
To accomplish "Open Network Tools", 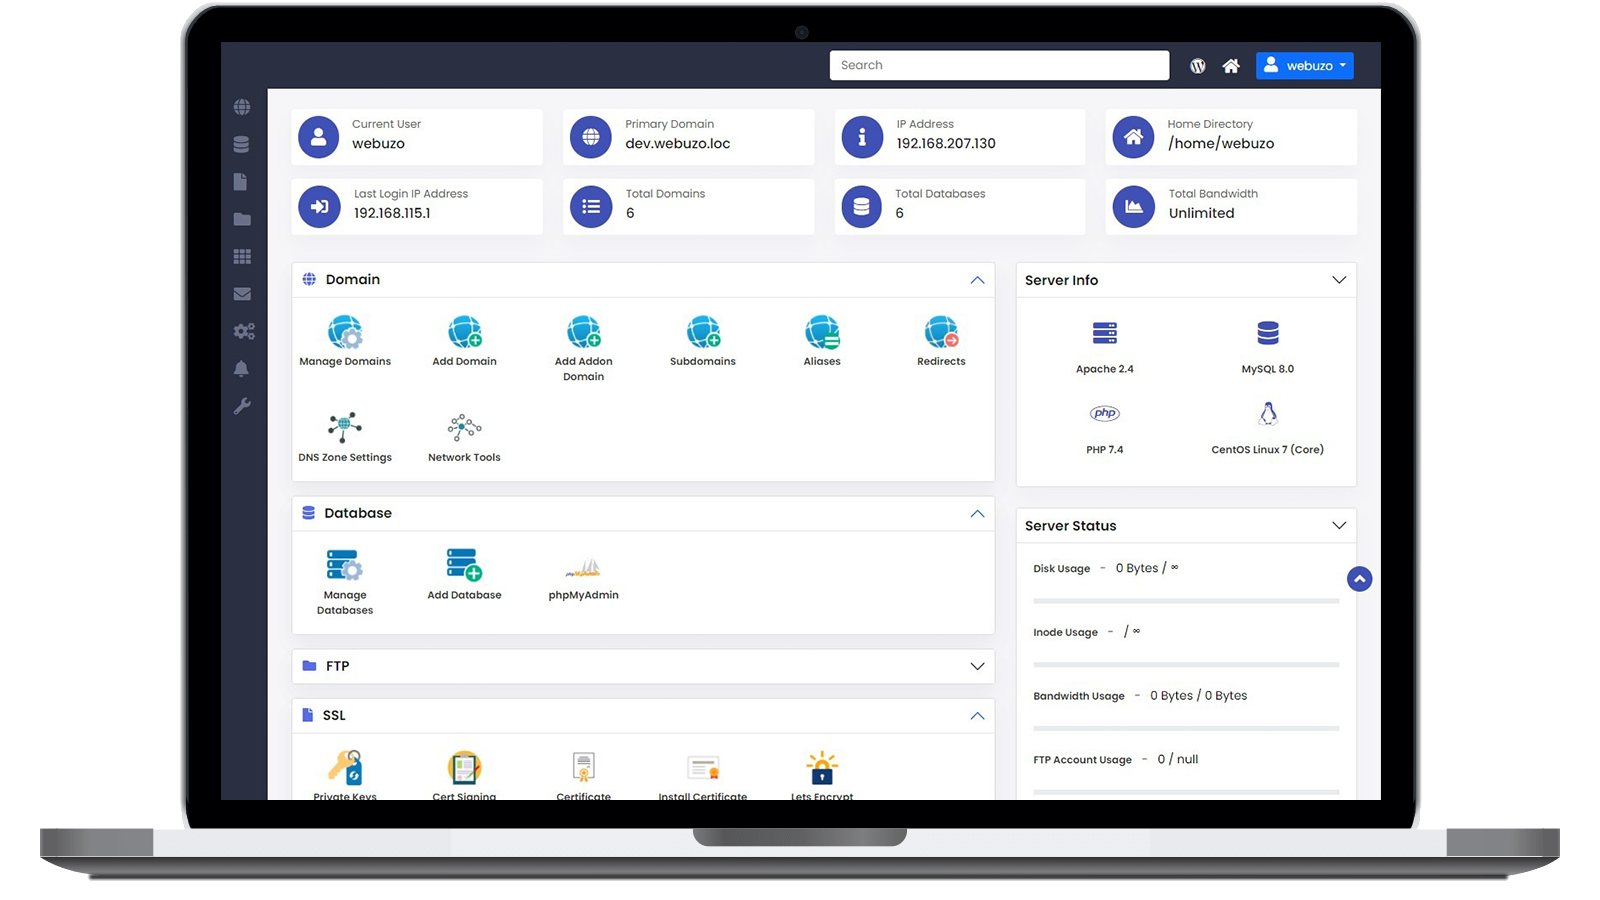I will pos(464,429).
